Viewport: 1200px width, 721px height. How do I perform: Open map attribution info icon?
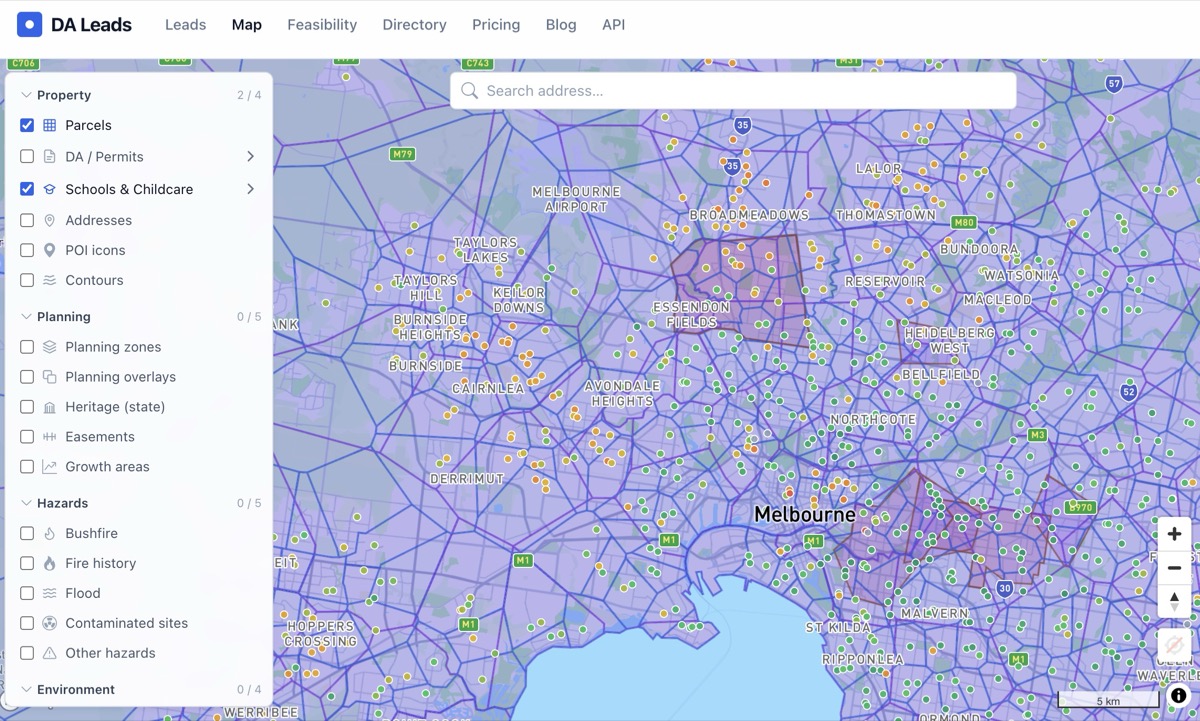click(x=1179, y=695)
